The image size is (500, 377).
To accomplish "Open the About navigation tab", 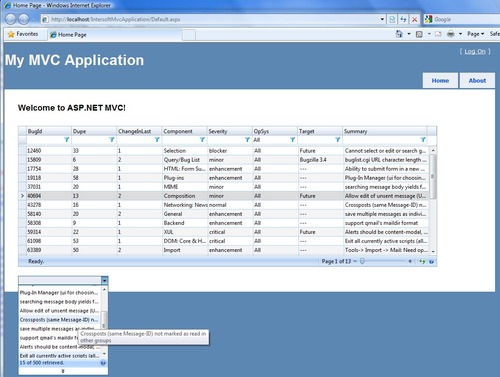I will pyautogui.click(x=477, y=81).
